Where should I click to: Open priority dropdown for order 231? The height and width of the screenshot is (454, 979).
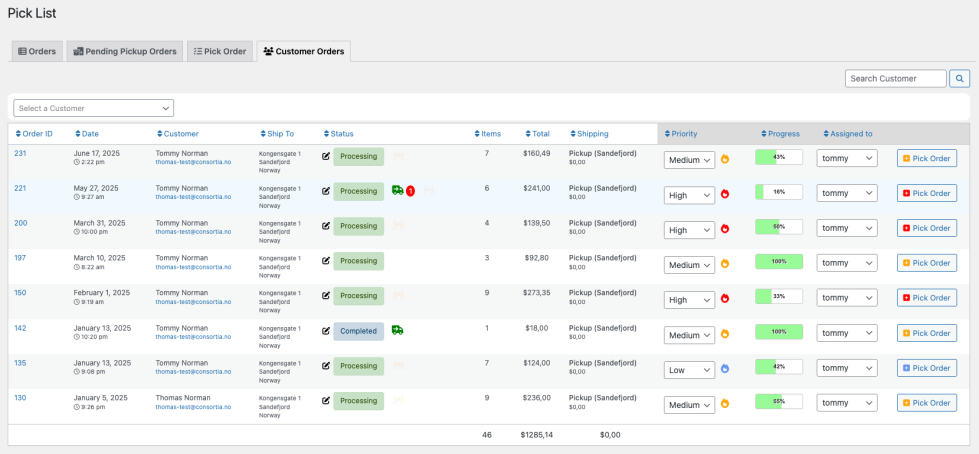689,159
